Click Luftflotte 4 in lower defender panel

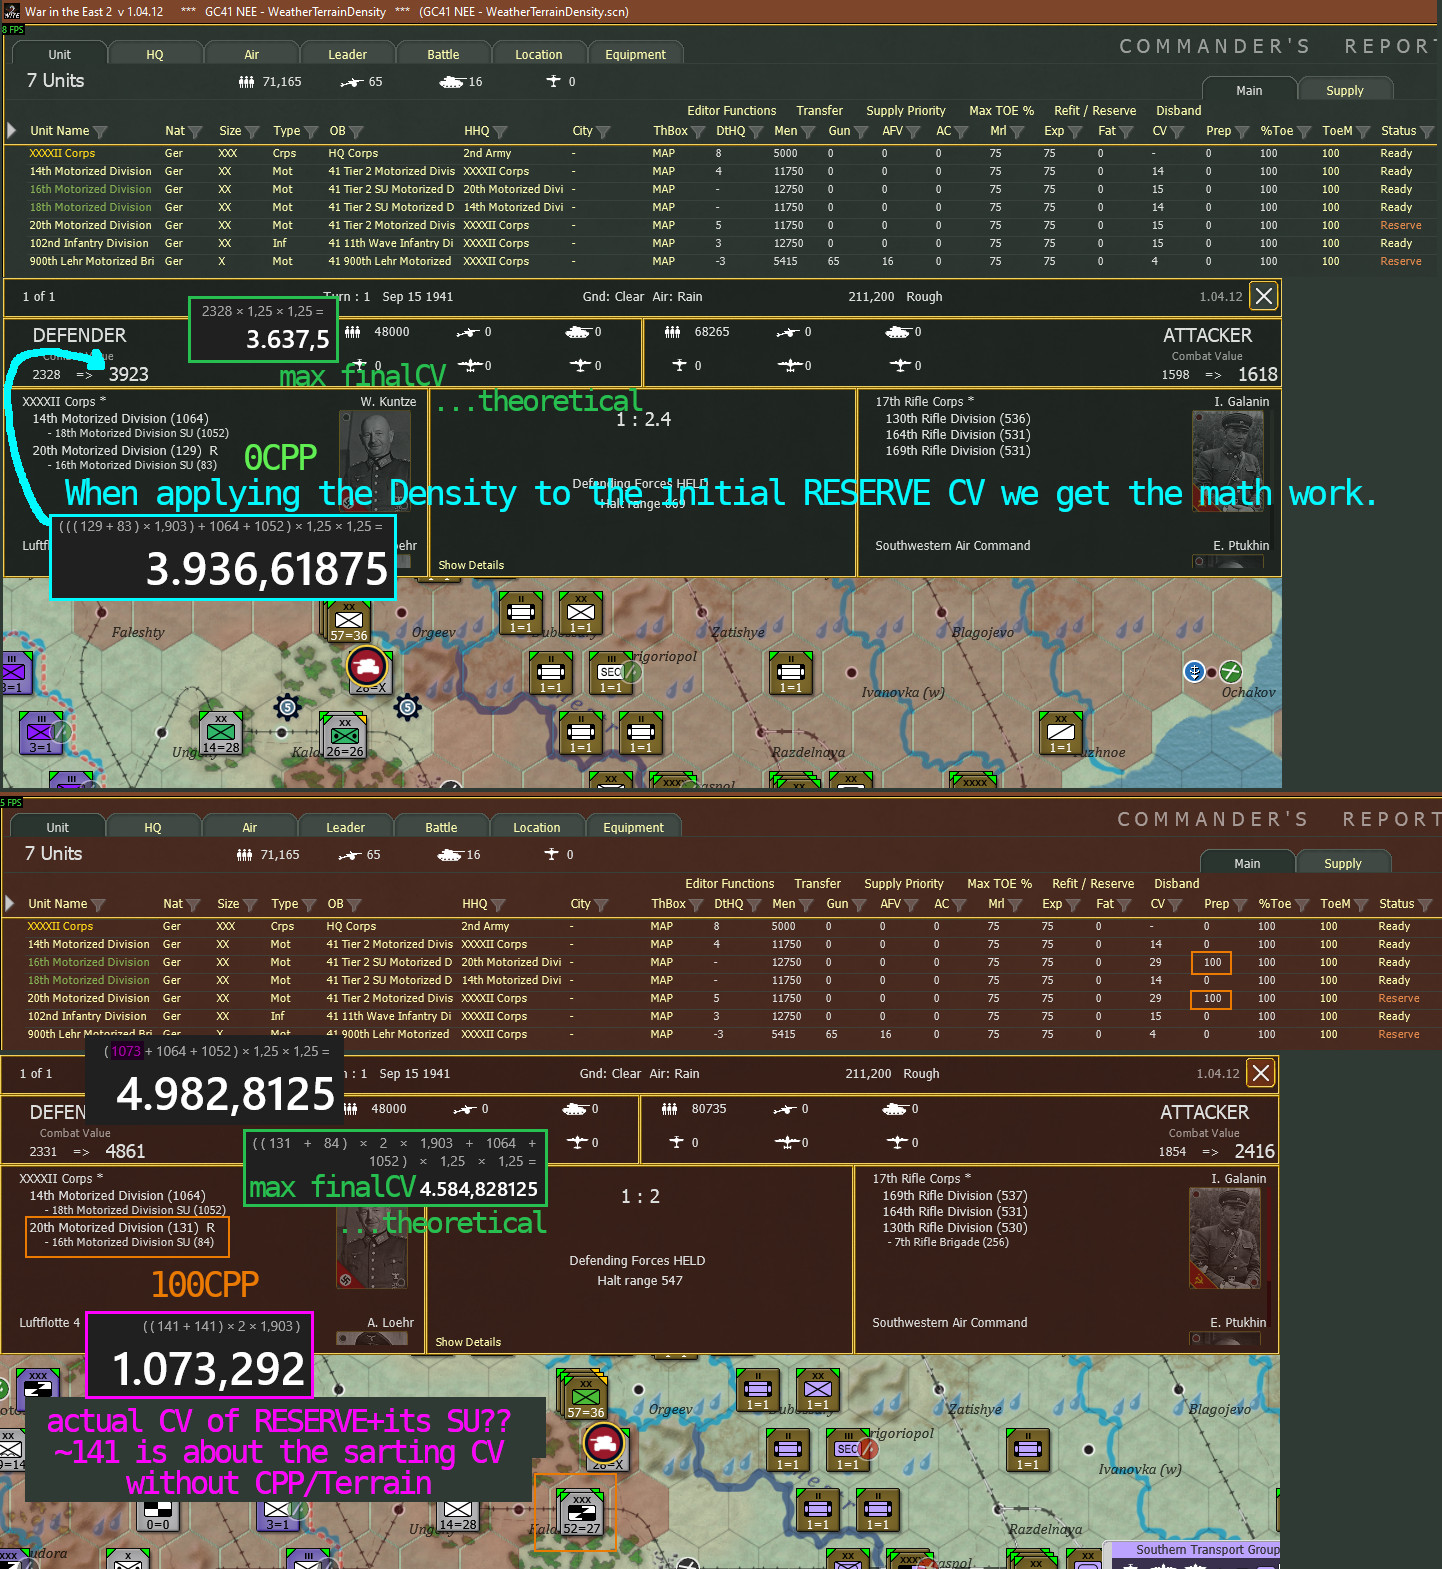[49, 1322]
